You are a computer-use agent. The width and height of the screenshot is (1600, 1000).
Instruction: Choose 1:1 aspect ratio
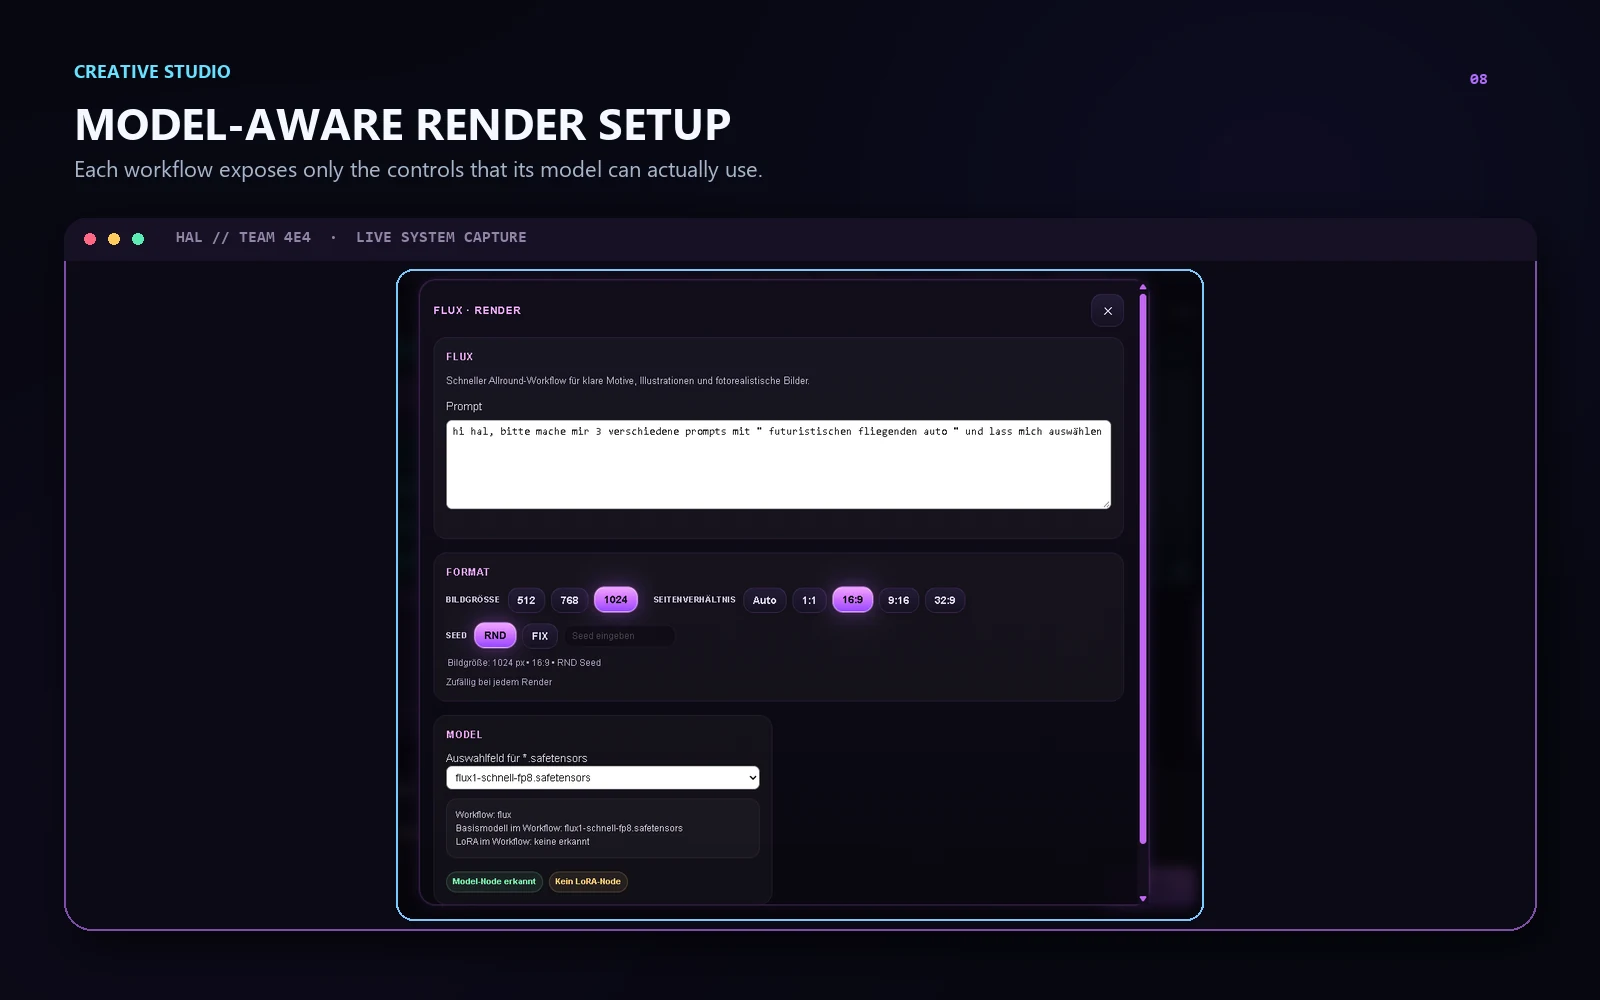(809, 600)
